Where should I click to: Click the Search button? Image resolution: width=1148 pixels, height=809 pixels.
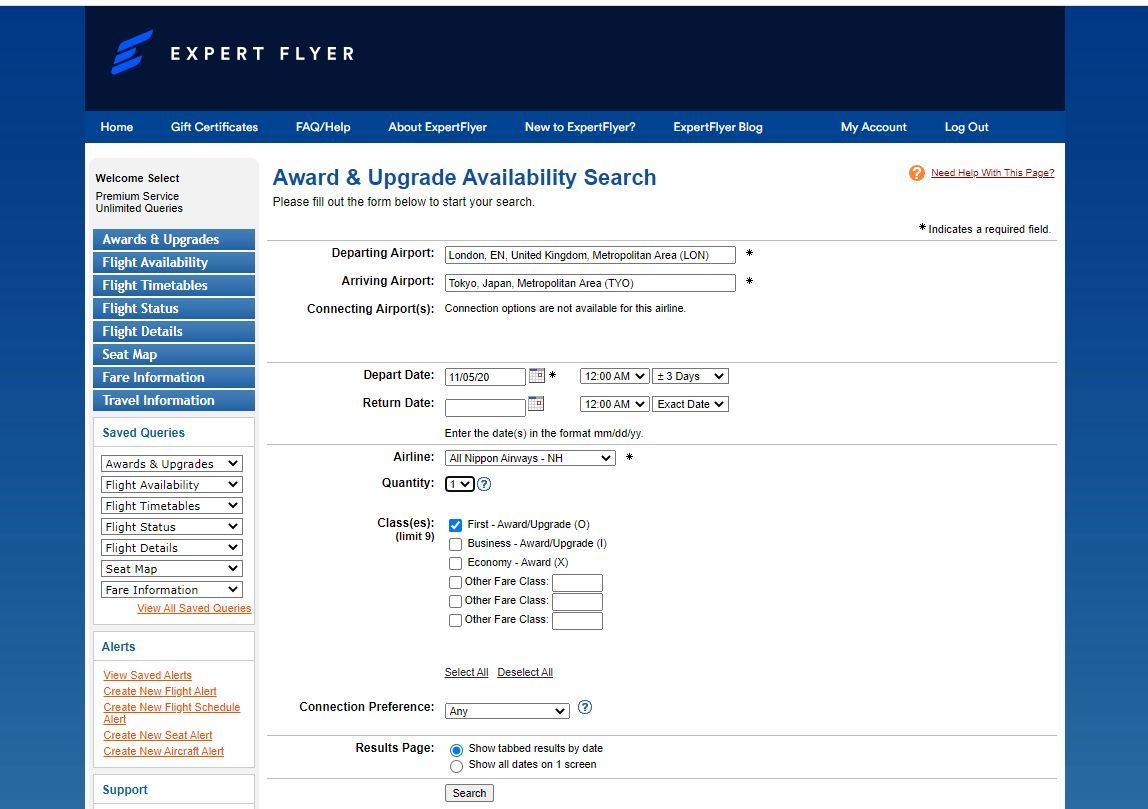point(469,793)
